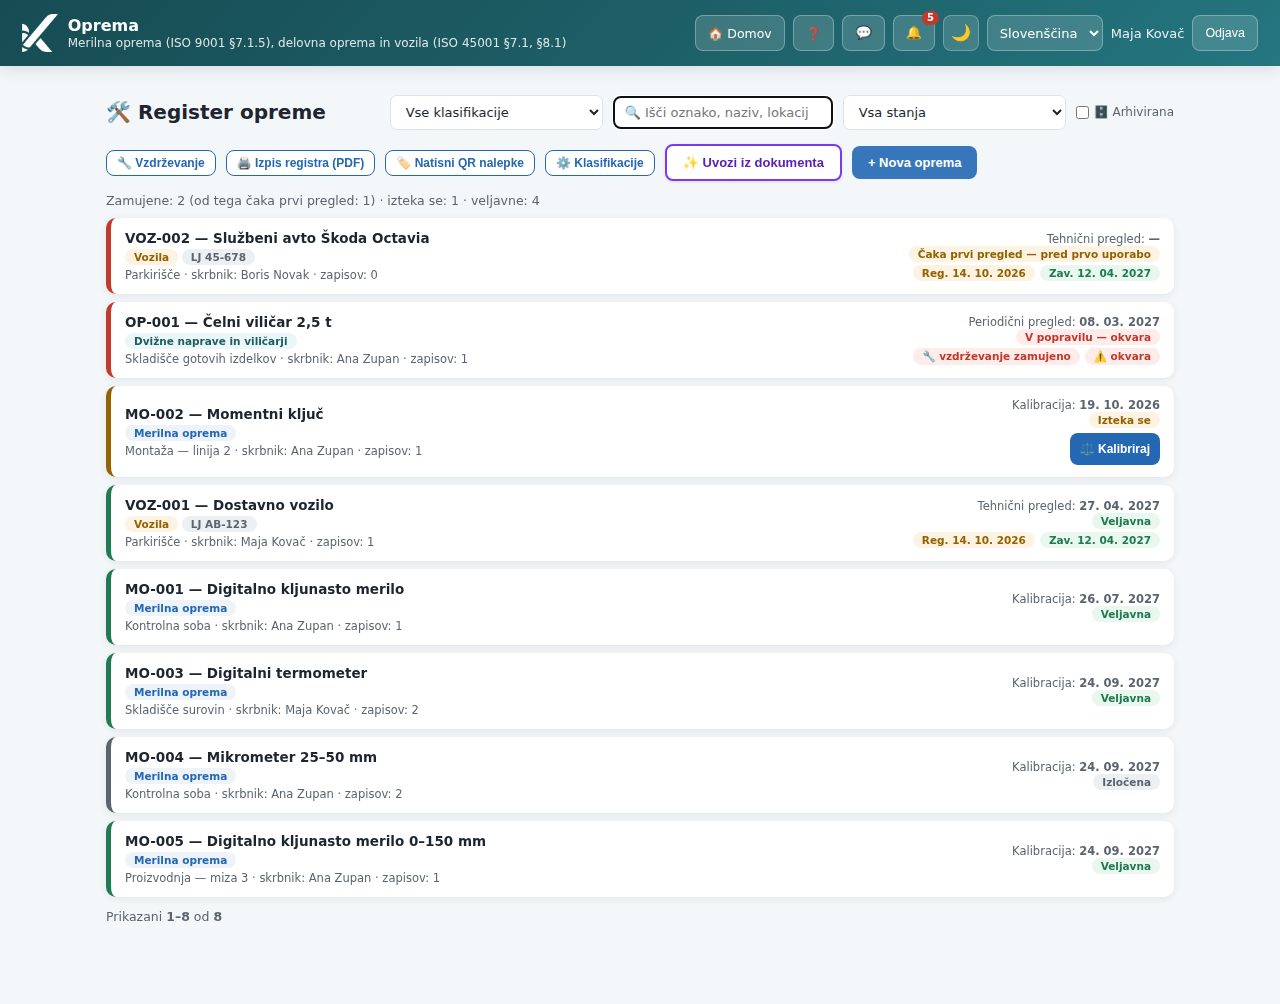1280x1004 pixels.
Task: Log out with Odjava button
Action: pos(1225,33)
